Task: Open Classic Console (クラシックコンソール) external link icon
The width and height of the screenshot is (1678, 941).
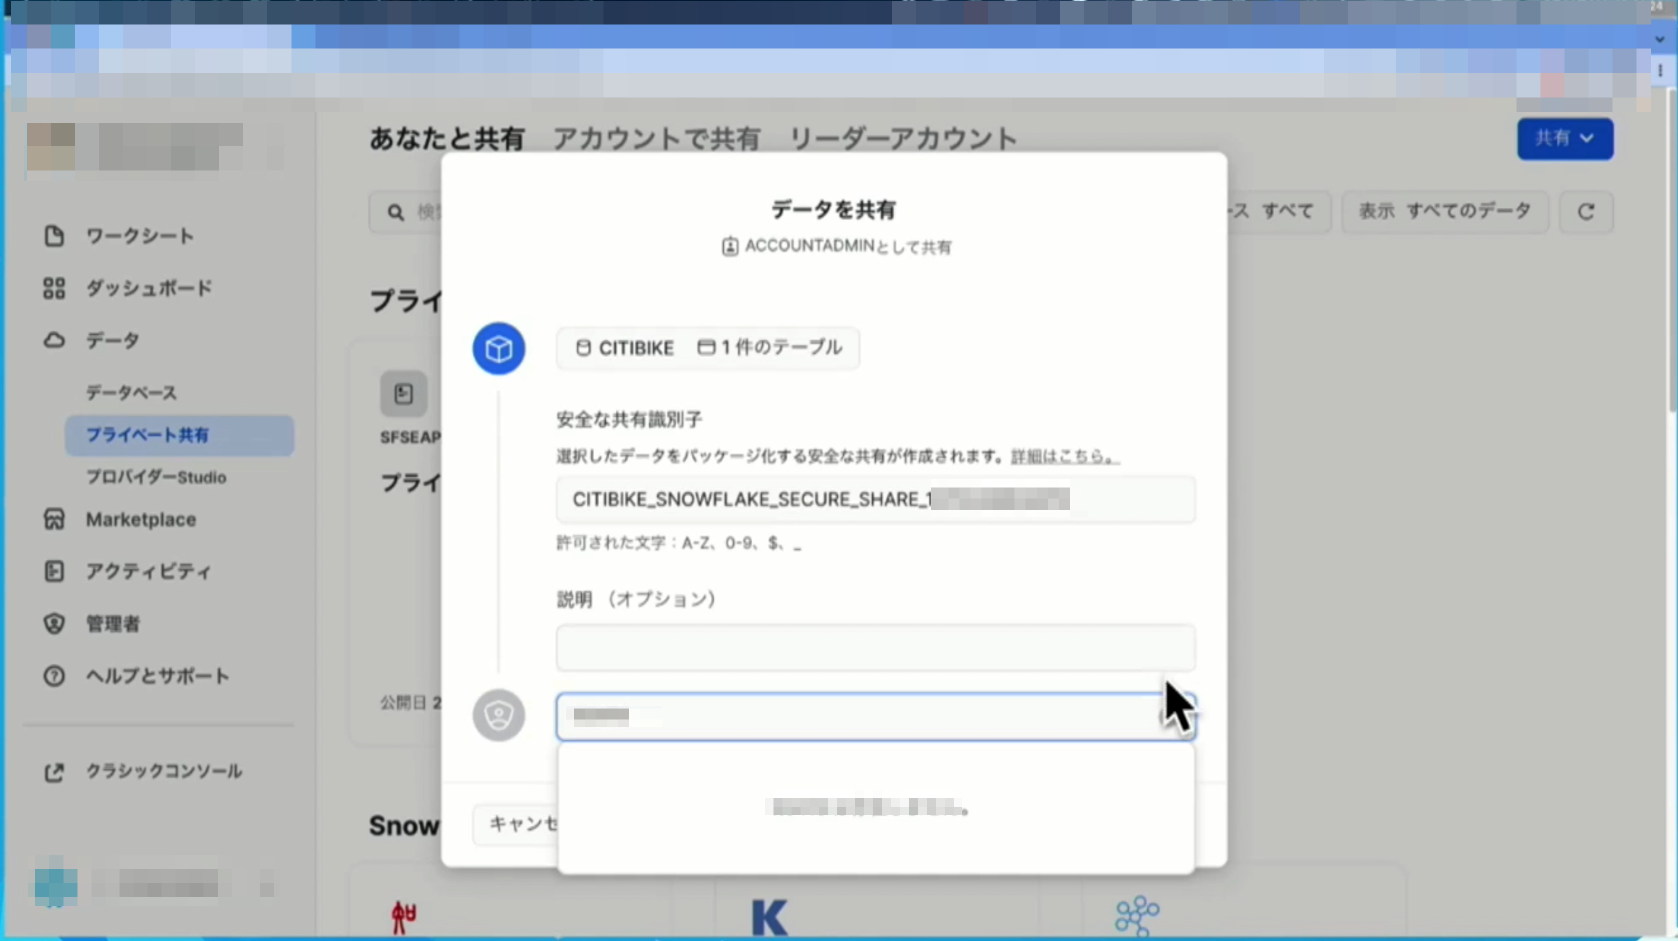Action: (x=54, y=772)
